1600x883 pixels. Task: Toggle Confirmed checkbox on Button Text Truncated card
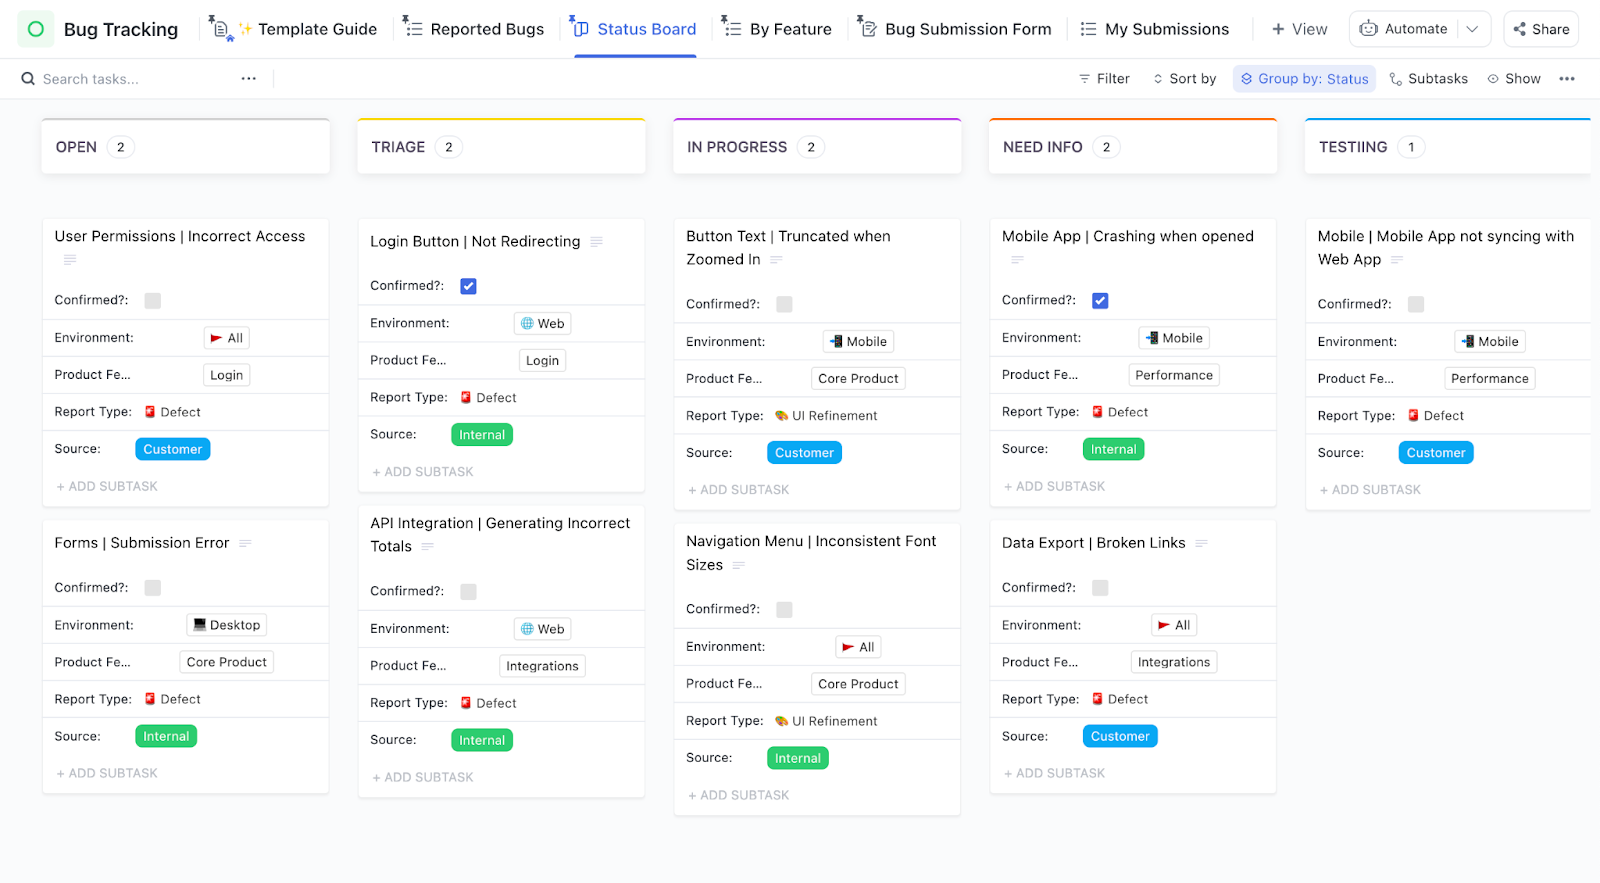784,305
